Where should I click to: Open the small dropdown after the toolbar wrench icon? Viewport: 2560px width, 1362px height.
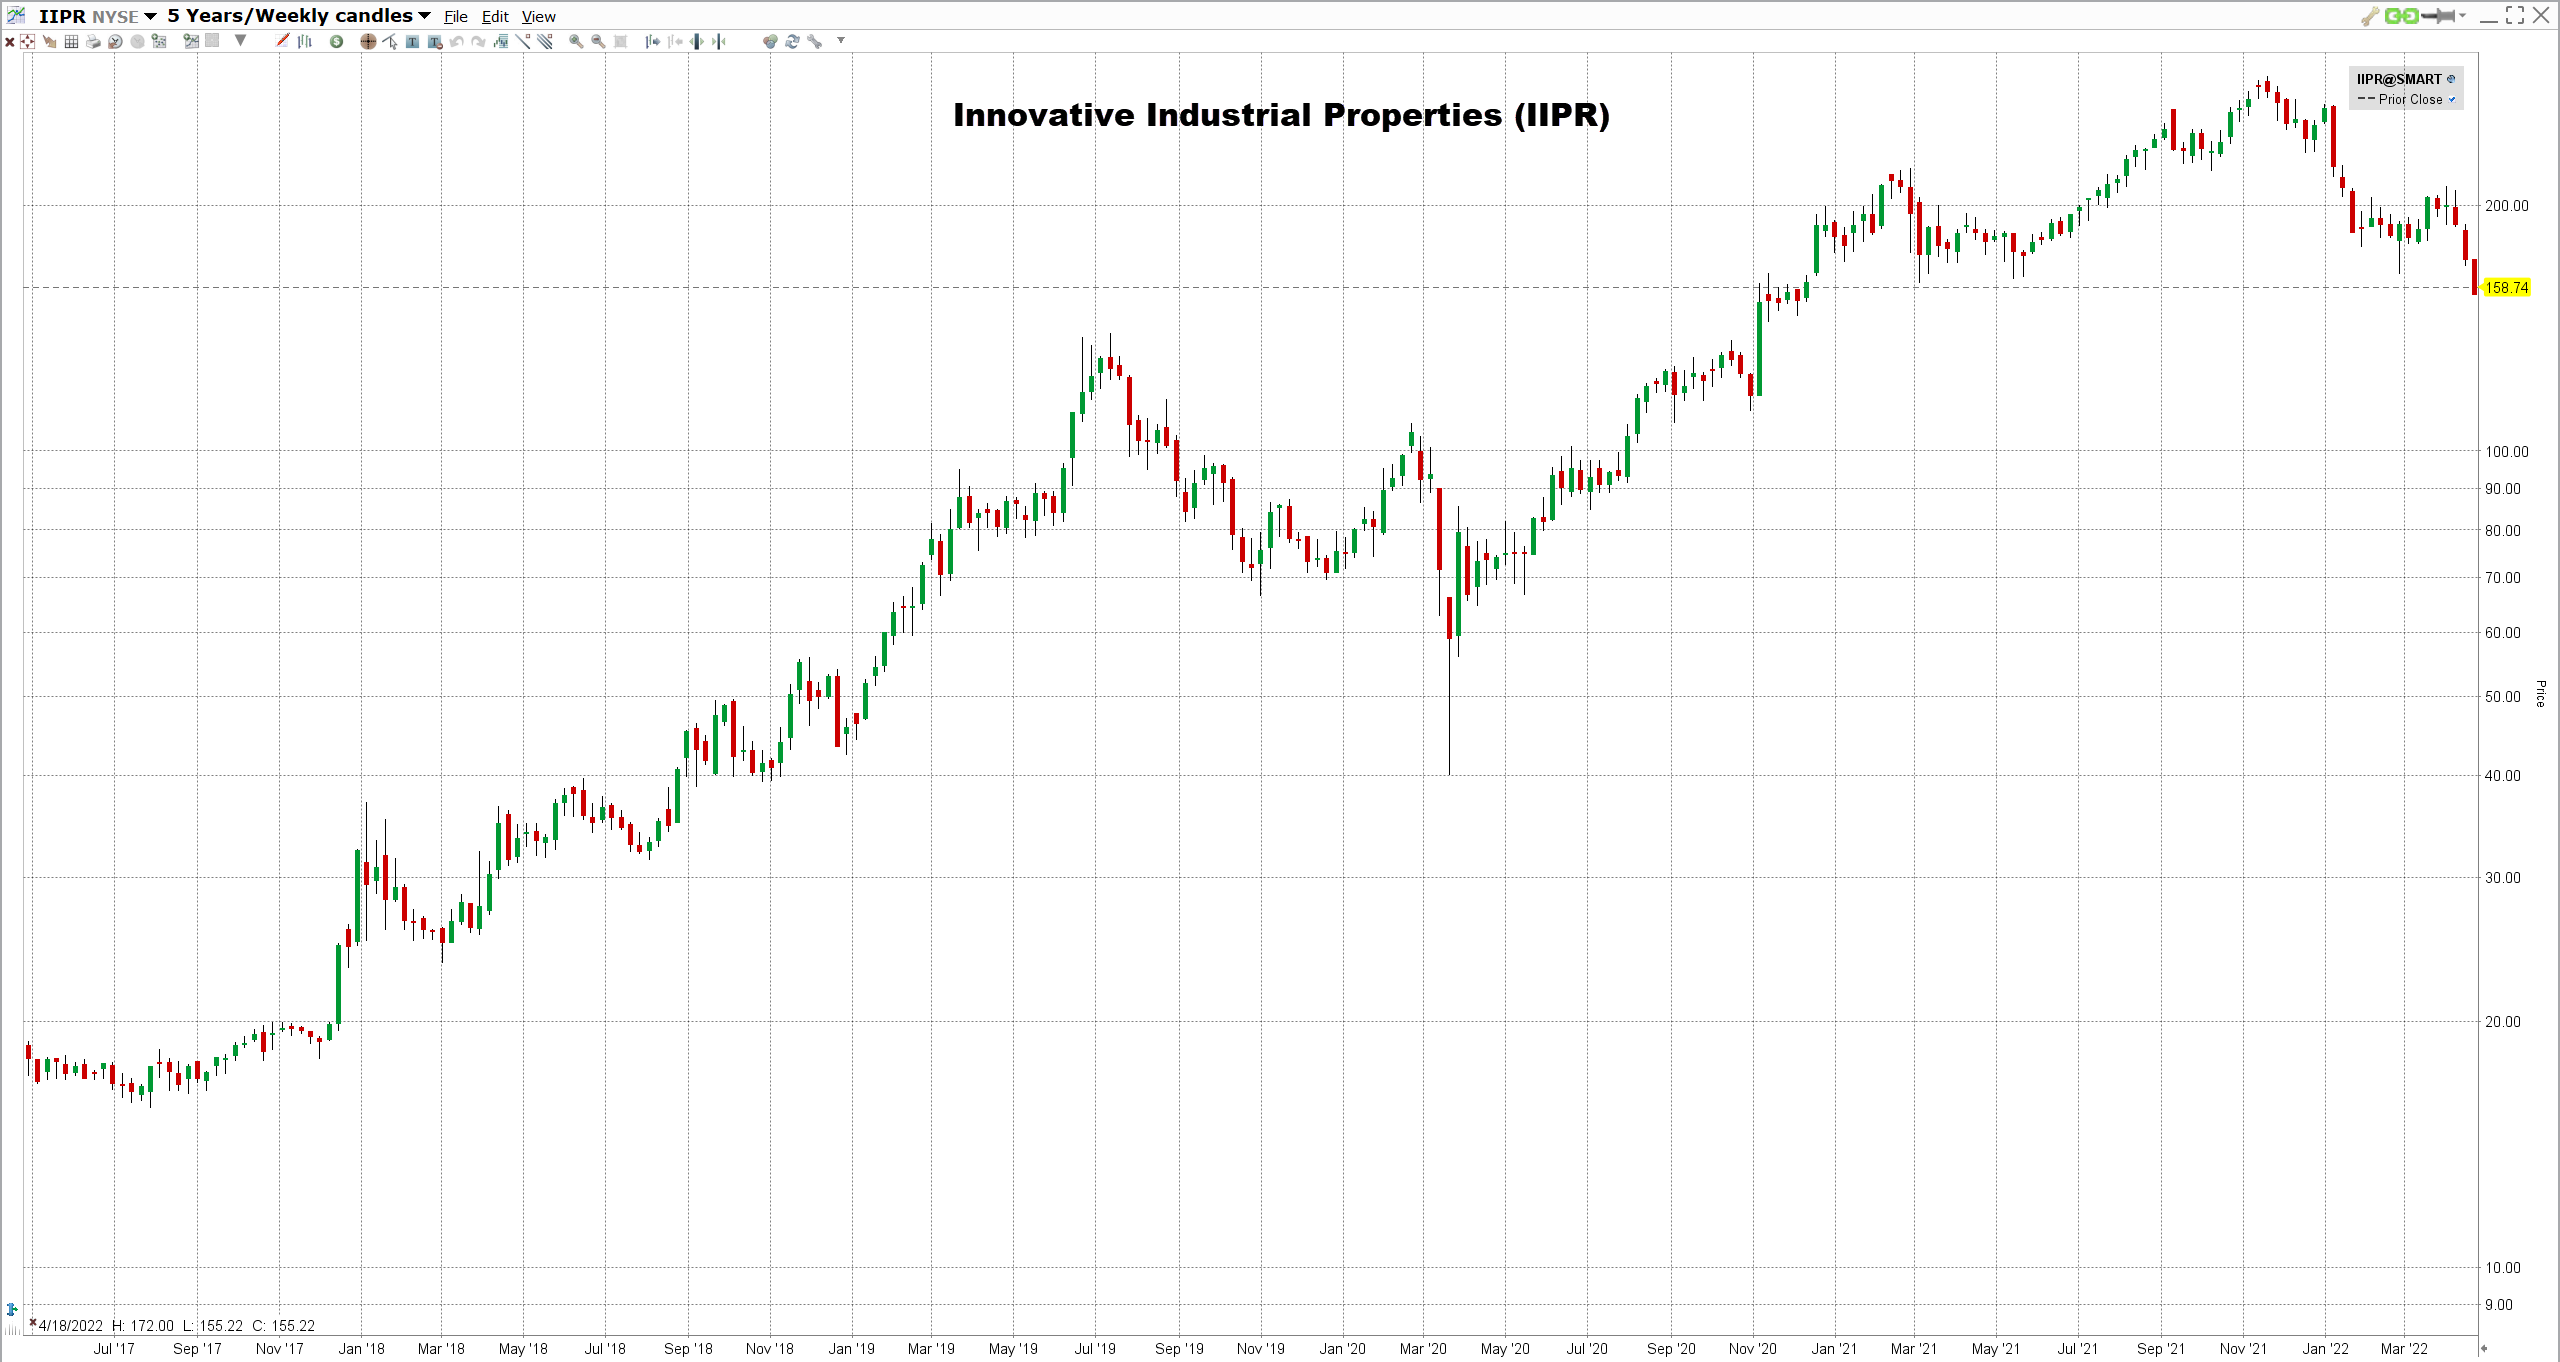coord(841,40)
